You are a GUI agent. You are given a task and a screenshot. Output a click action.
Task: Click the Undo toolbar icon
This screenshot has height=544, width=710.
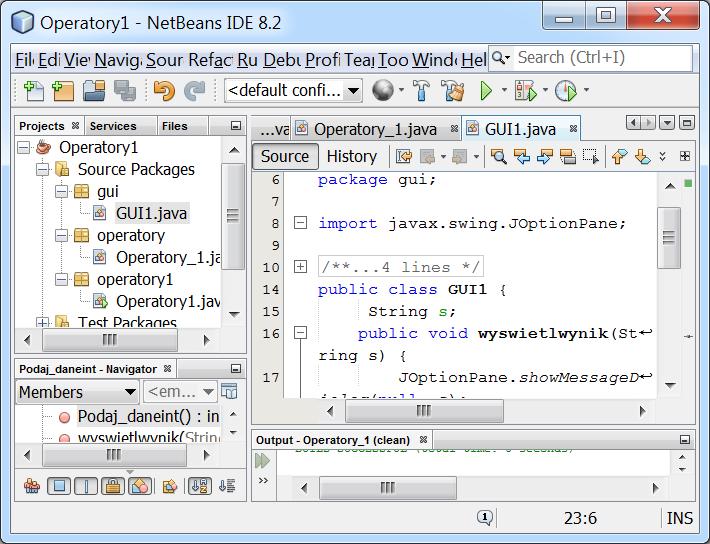click(164, 91)
